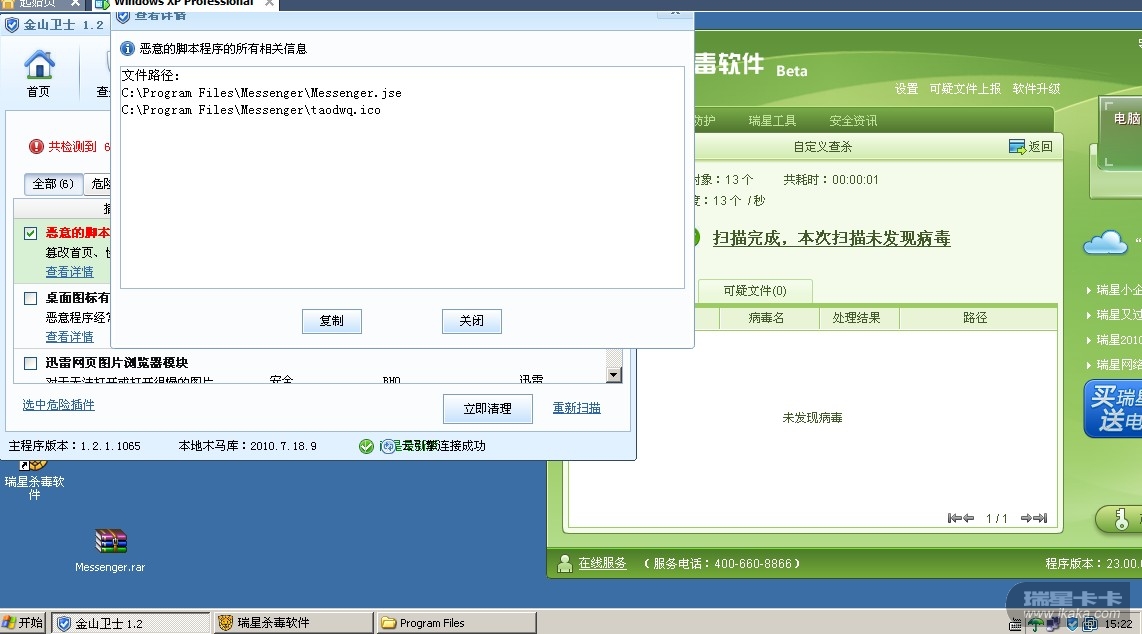The width and height of the screenshot is (1142, 634).
Task: Switch to 瑞星工具 tab
Action: [772, 121]
